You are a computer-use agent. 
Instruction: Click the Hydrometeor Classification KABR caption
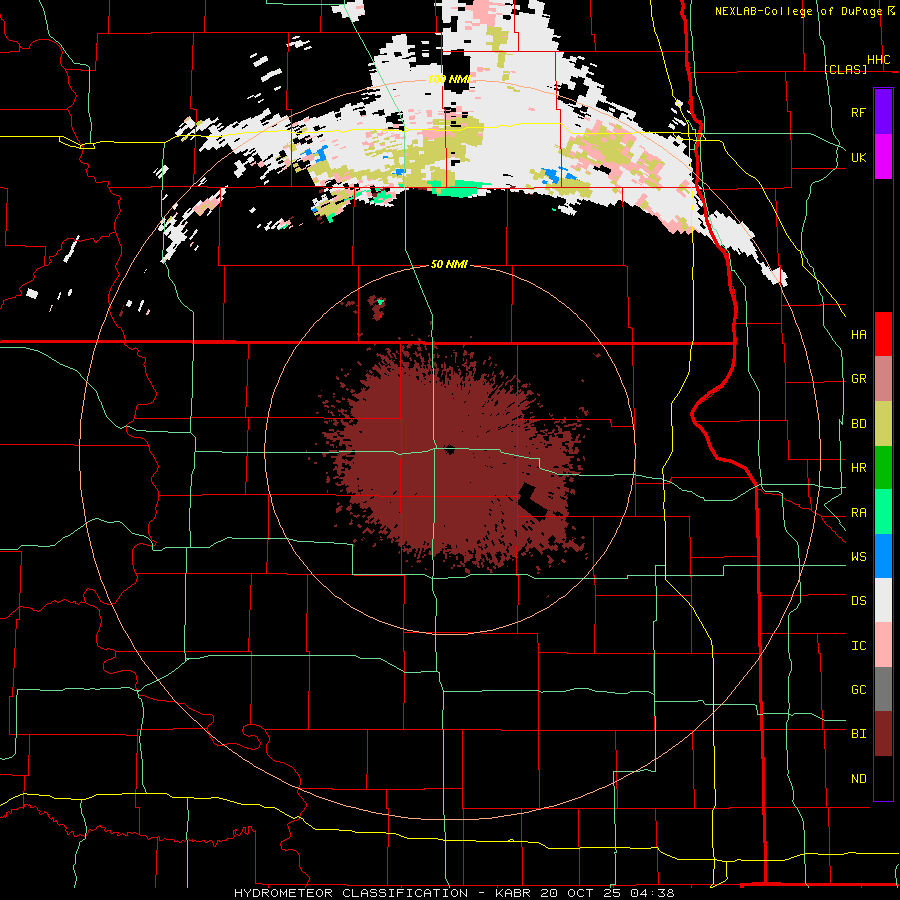[454, 893]
